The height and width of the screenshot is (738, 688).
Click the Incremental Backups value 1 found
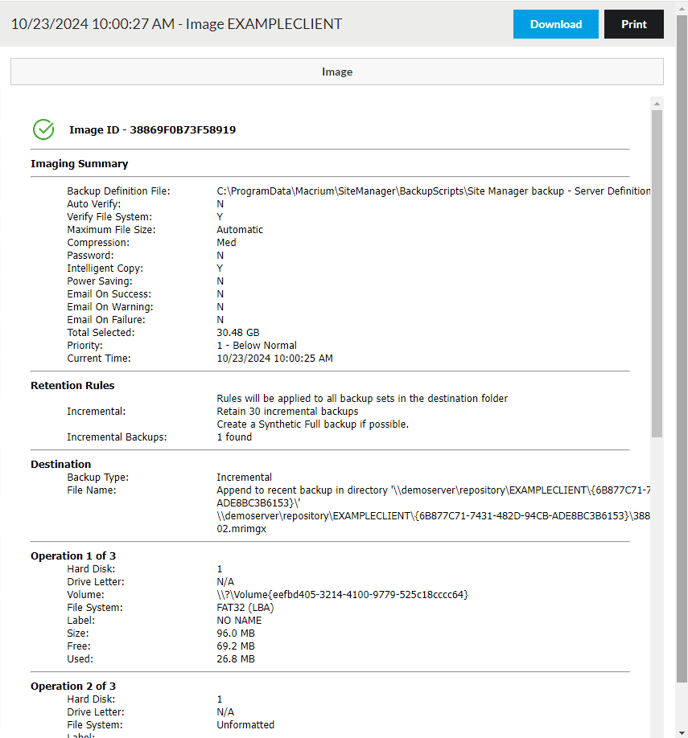[234, 437]
